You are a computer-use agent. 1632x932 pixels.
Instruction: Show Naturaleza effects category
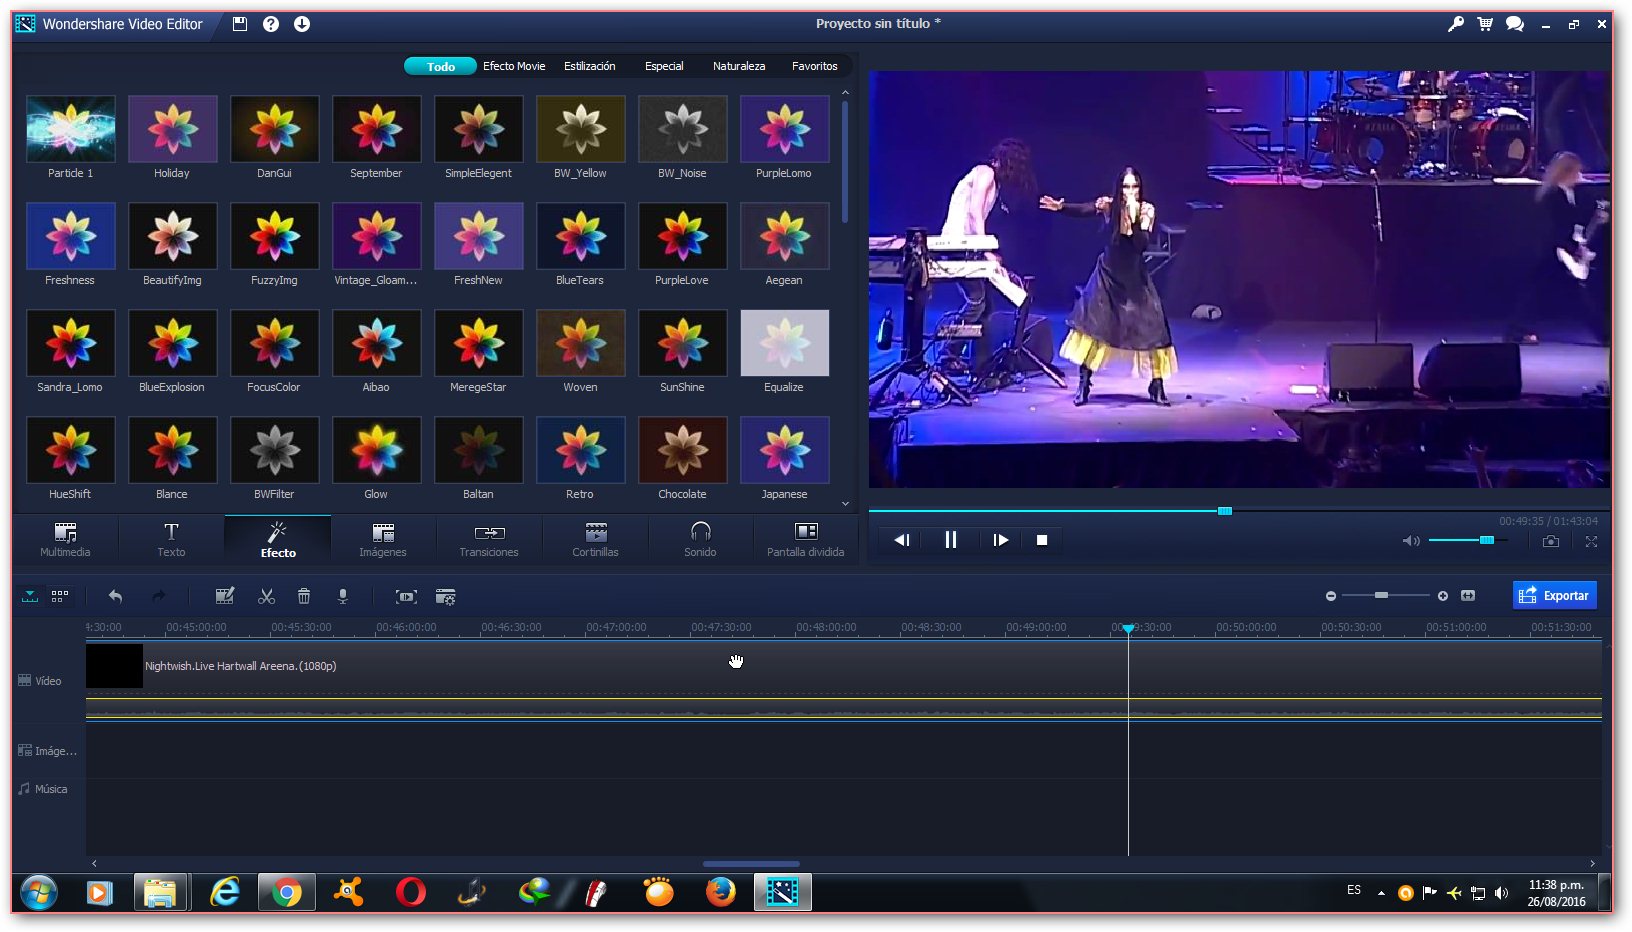[739, 66]
